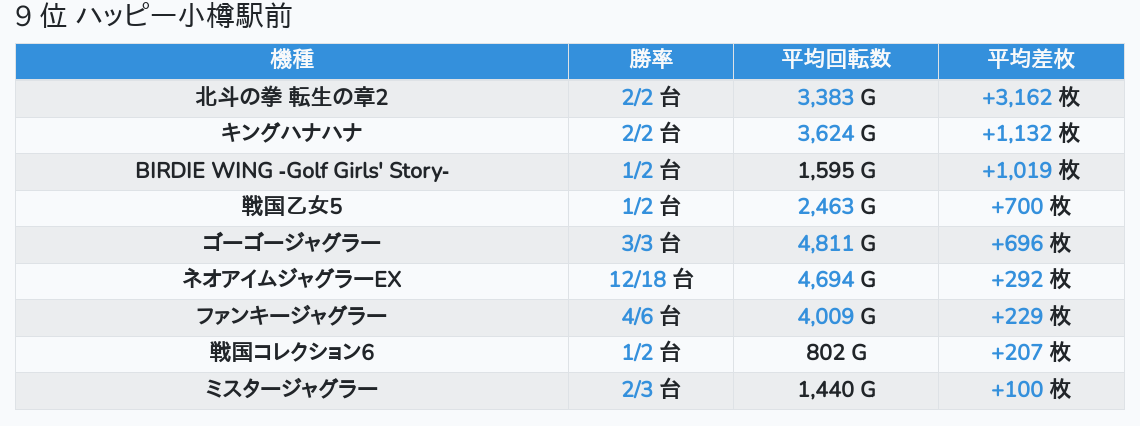Select the 北斗の拳 転生の章2 row name
Viewport: 1140px width, 426px height.
292,97
